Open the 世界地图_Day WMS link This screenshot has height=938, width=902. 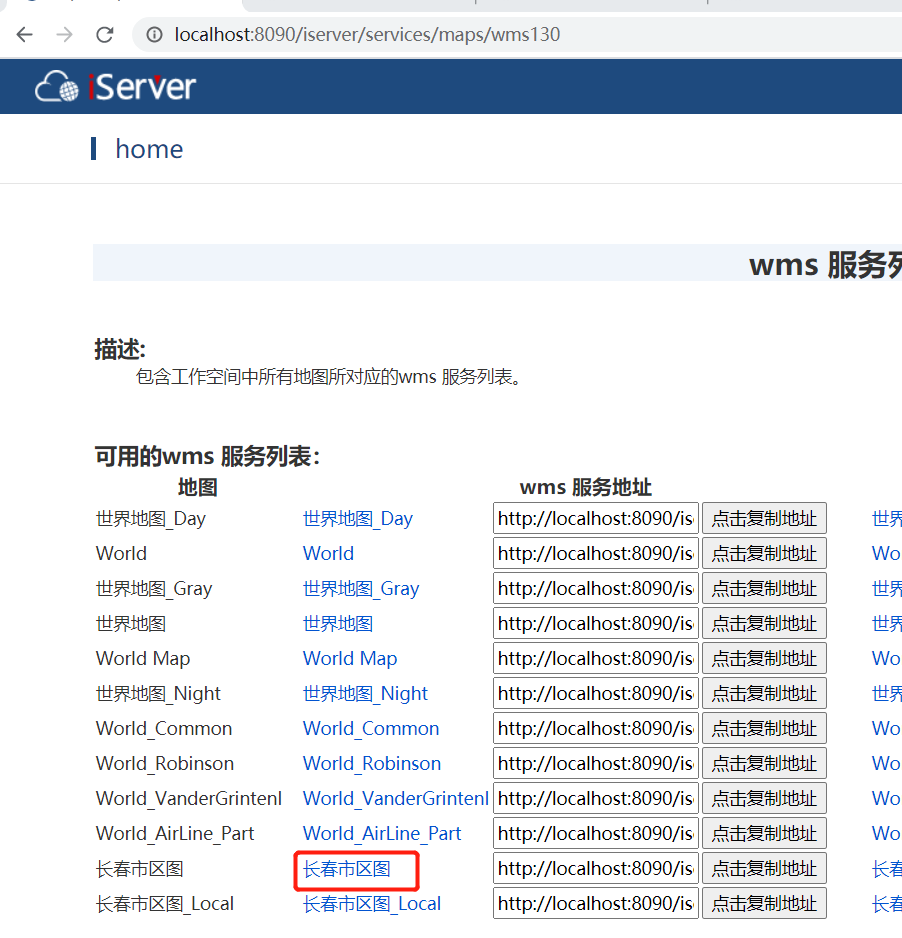pyautogui.click(x=358, y=519)
